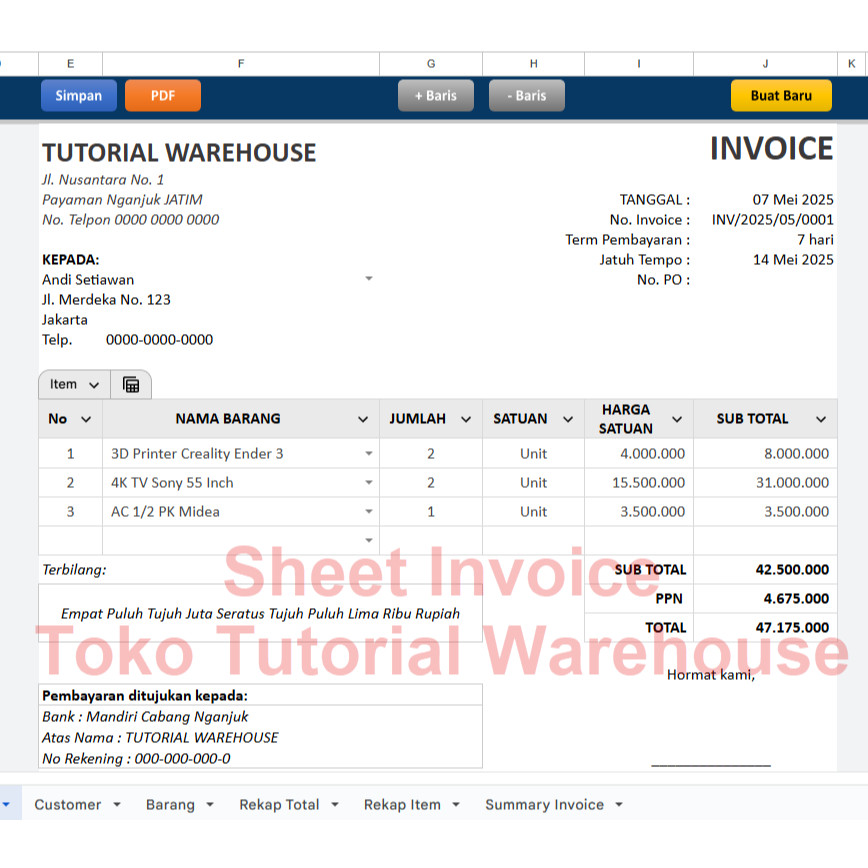
Task: Click the blue Simpan button
Action: click(x=79, y=95)
